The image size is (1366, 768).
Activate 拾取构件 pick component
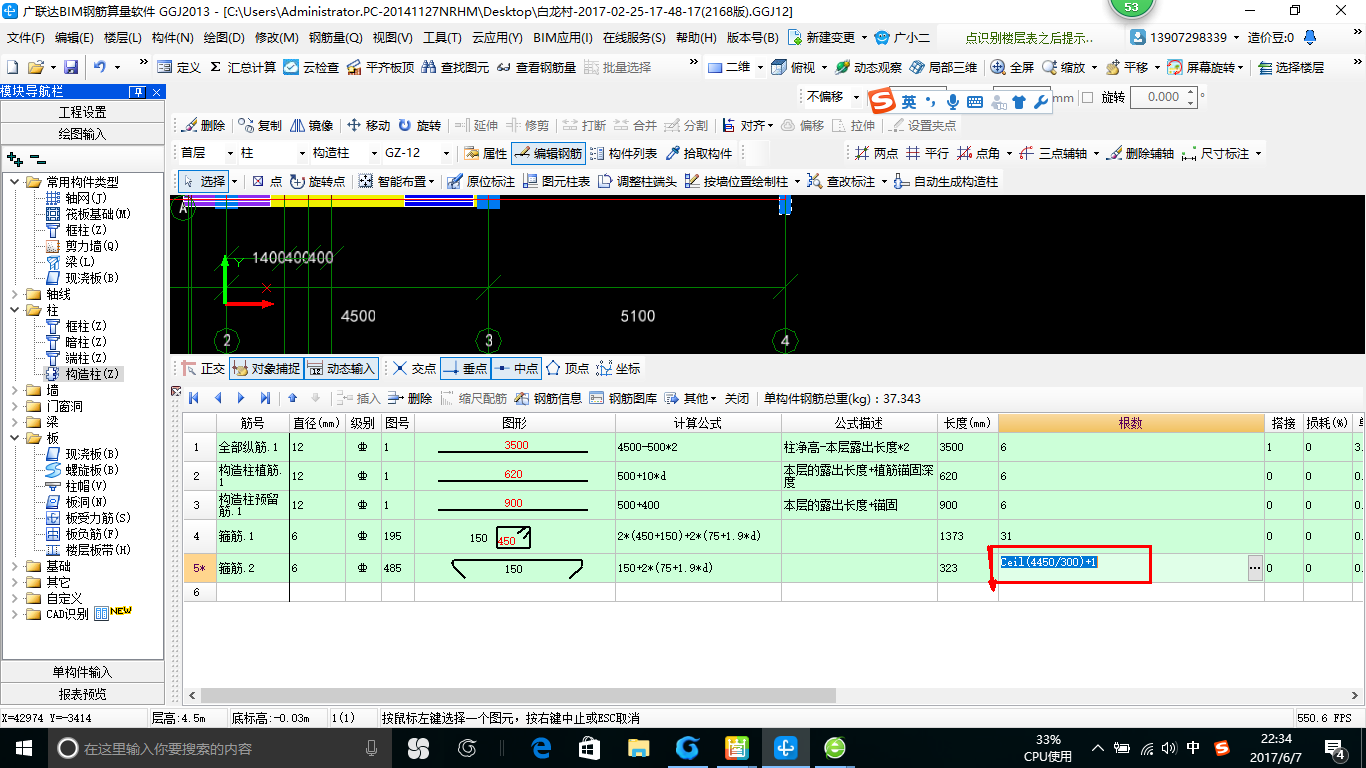[x=698, y=153]
